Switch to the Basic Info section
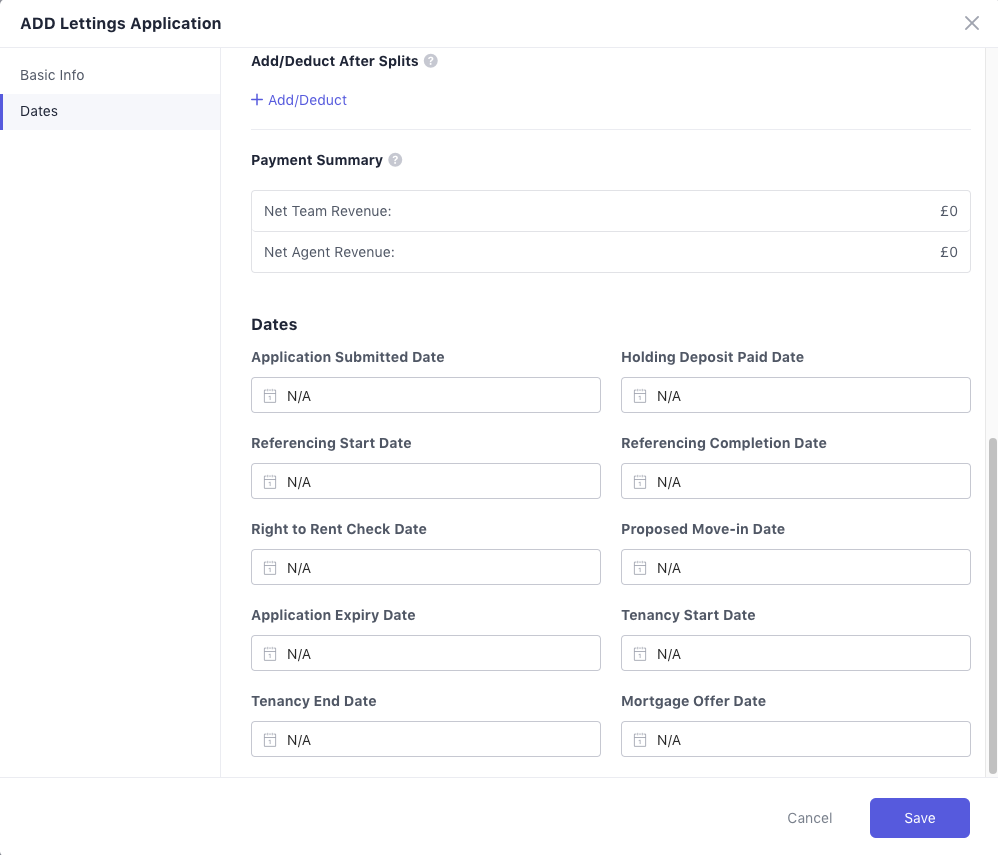 (x=52, y=75)
